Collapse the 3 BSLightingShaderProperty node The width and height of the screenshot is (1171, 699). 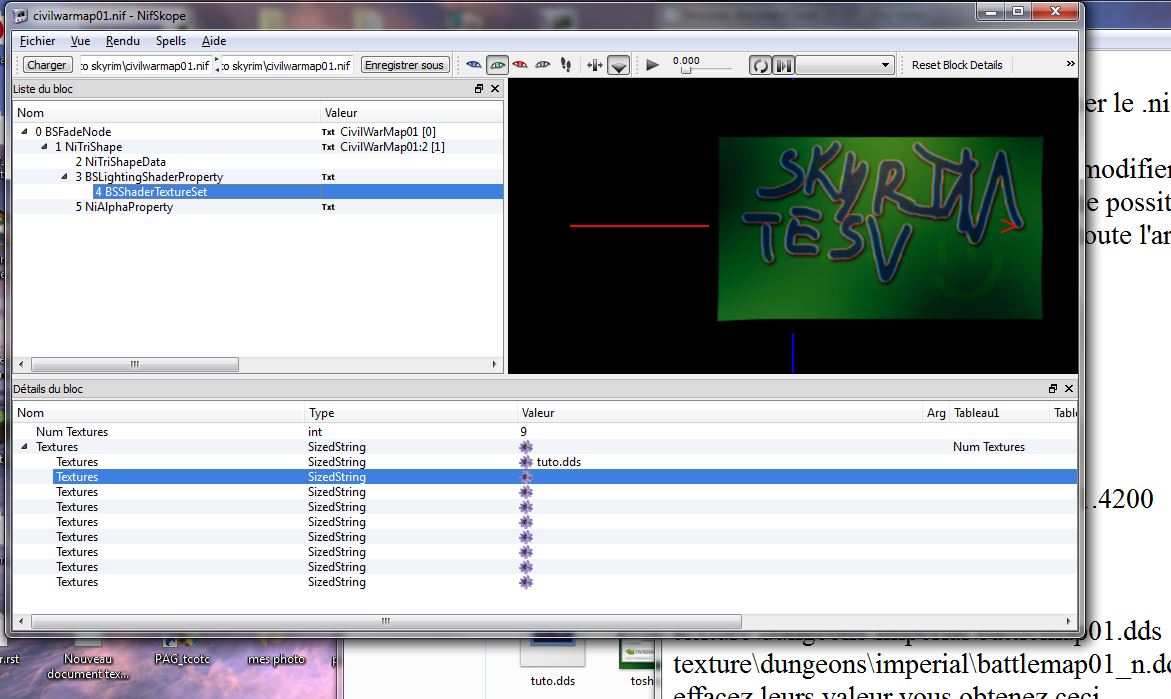pyautogui.click(x=65, y=177)
